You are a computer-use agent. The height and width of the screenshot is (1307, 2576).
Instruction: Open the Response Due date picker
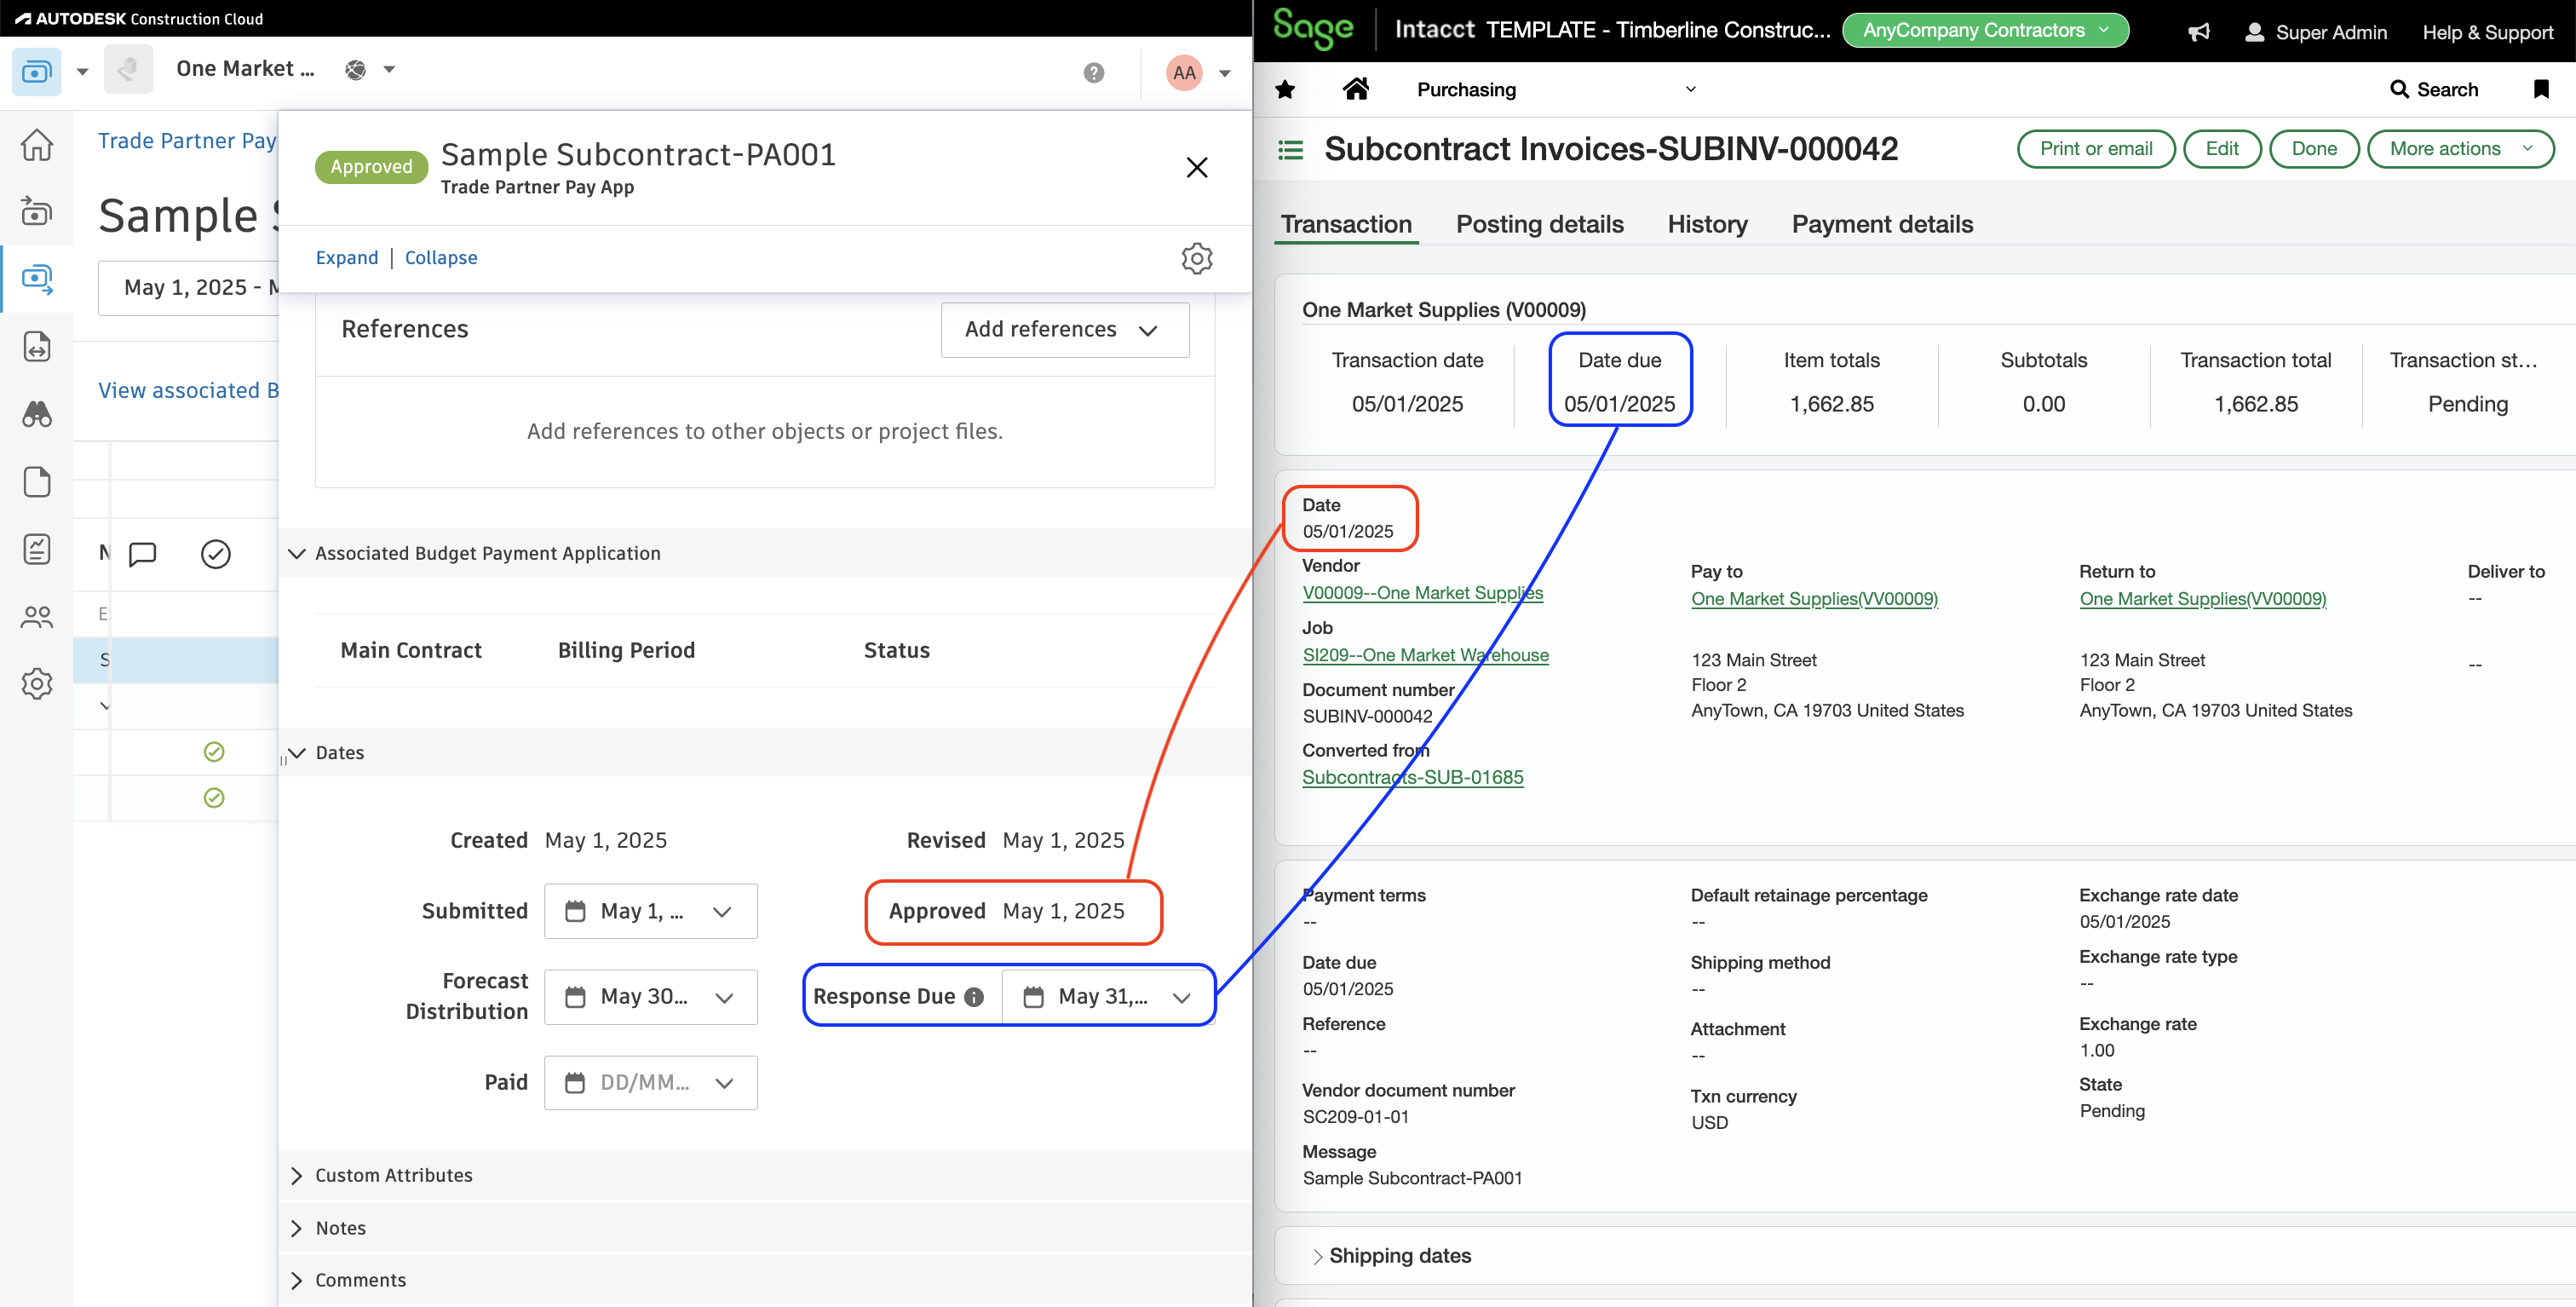1107,997
